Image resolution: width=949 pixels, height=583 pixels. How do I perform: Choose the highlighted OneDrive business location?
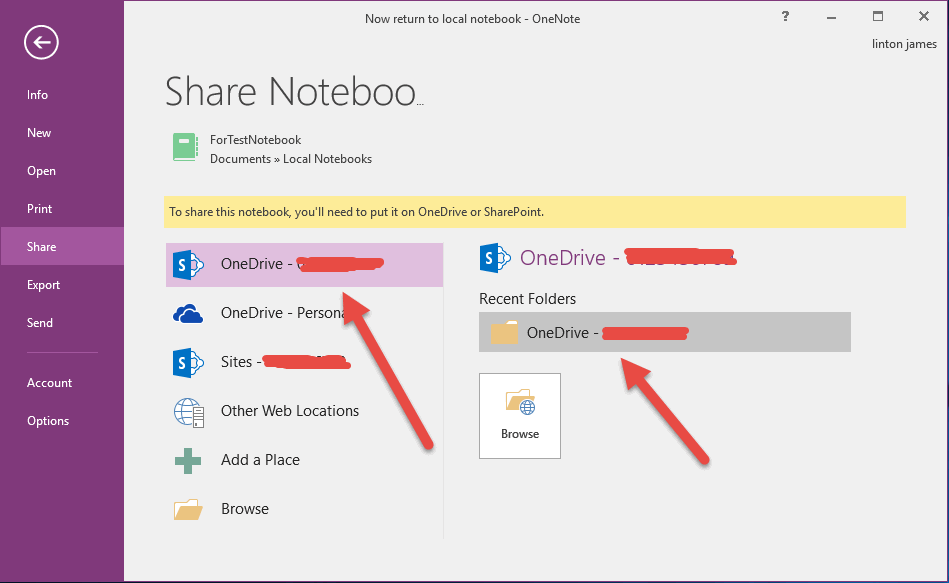(304, 265)
